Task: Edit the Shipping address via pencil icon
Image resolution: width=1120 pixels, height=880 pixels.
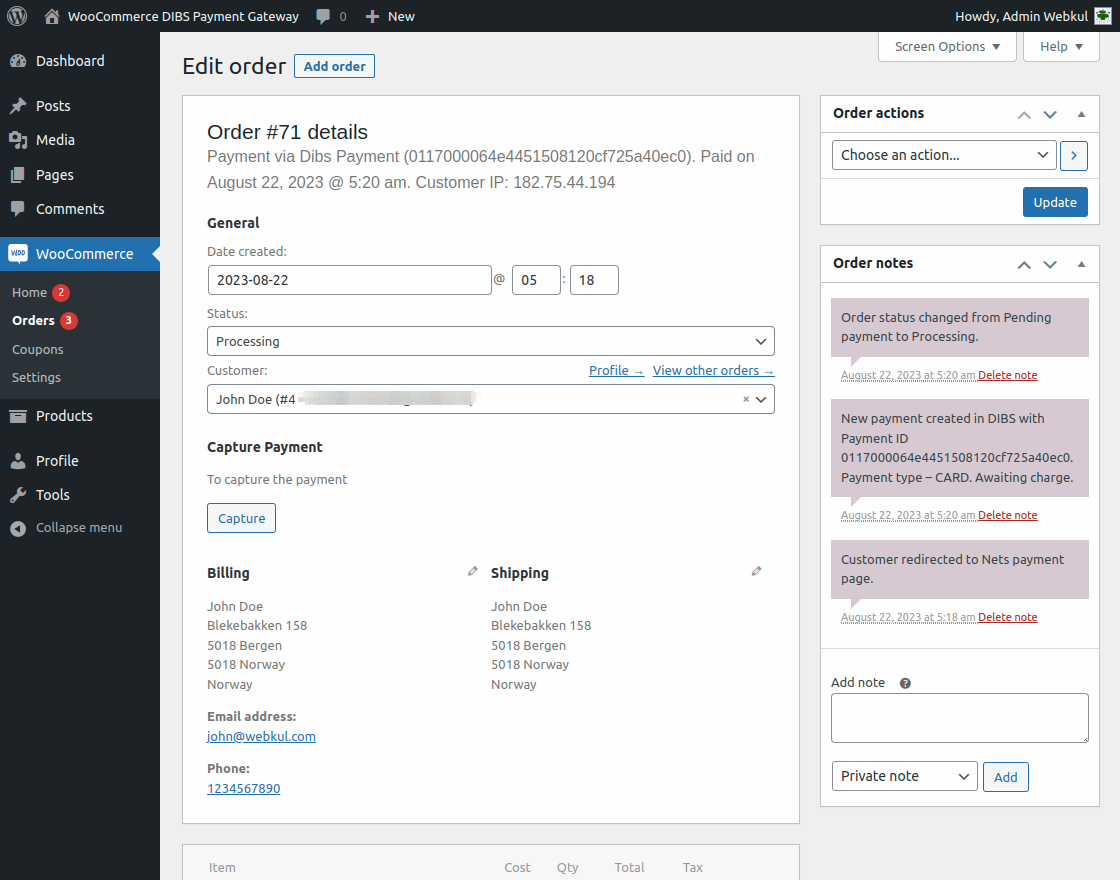Action: pos(756,570)
